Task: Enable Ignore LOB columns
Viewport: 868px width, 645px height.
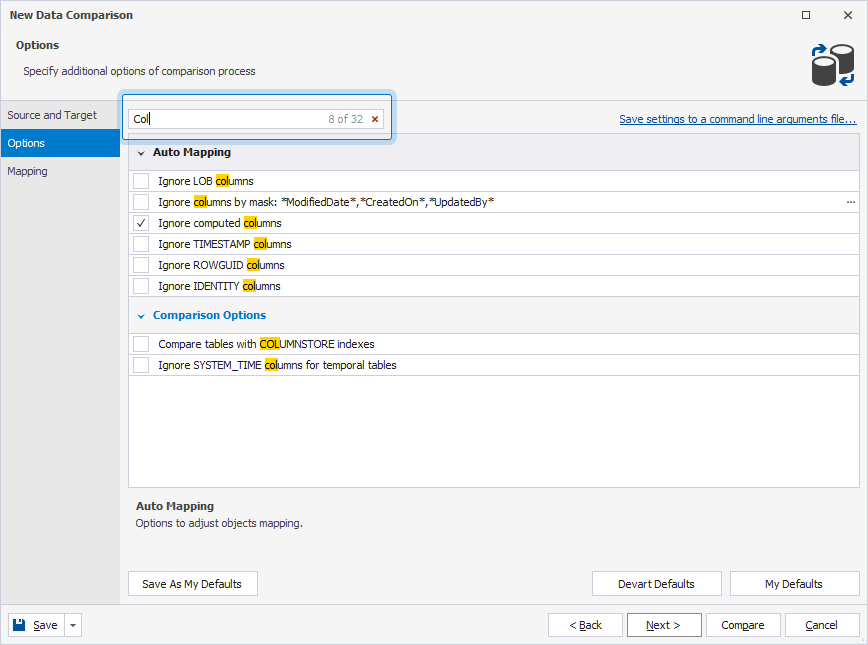Action: point(141,181)
